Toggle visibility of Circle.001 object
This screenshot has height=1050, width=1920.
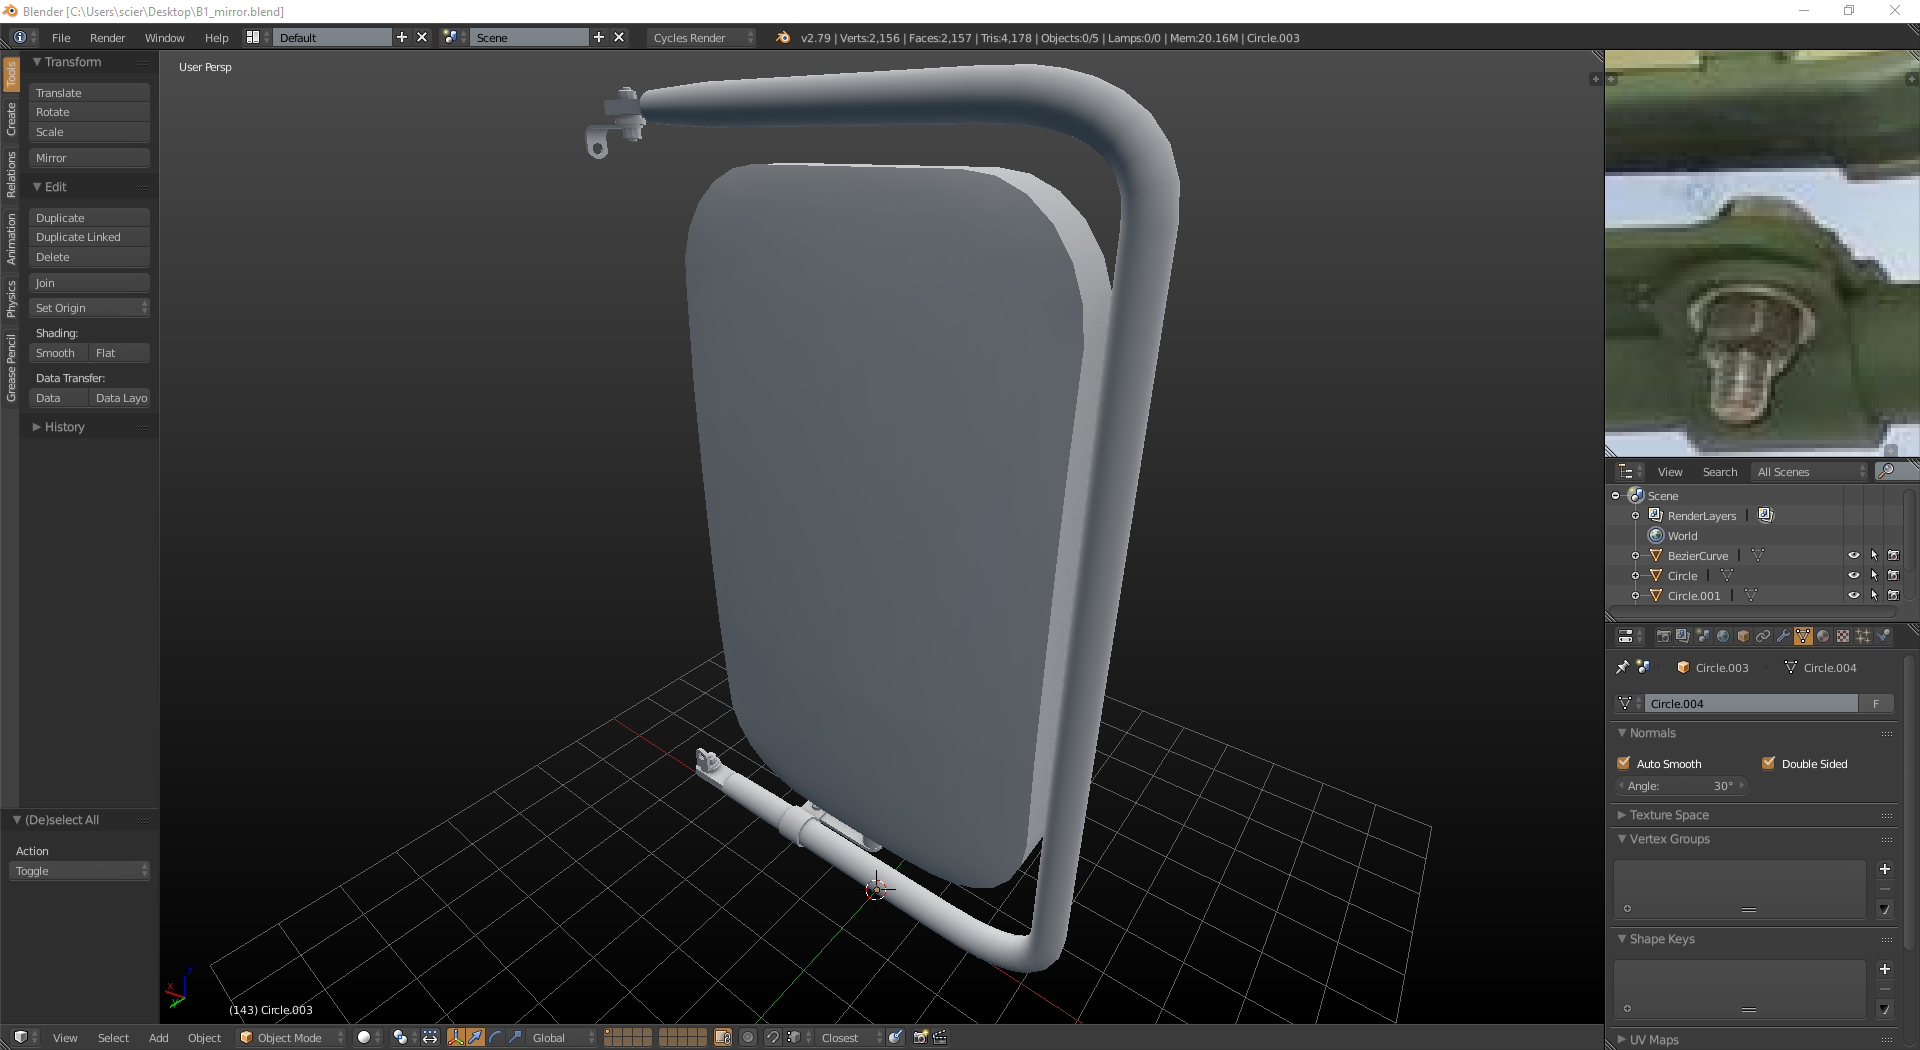pos(1853,596)
